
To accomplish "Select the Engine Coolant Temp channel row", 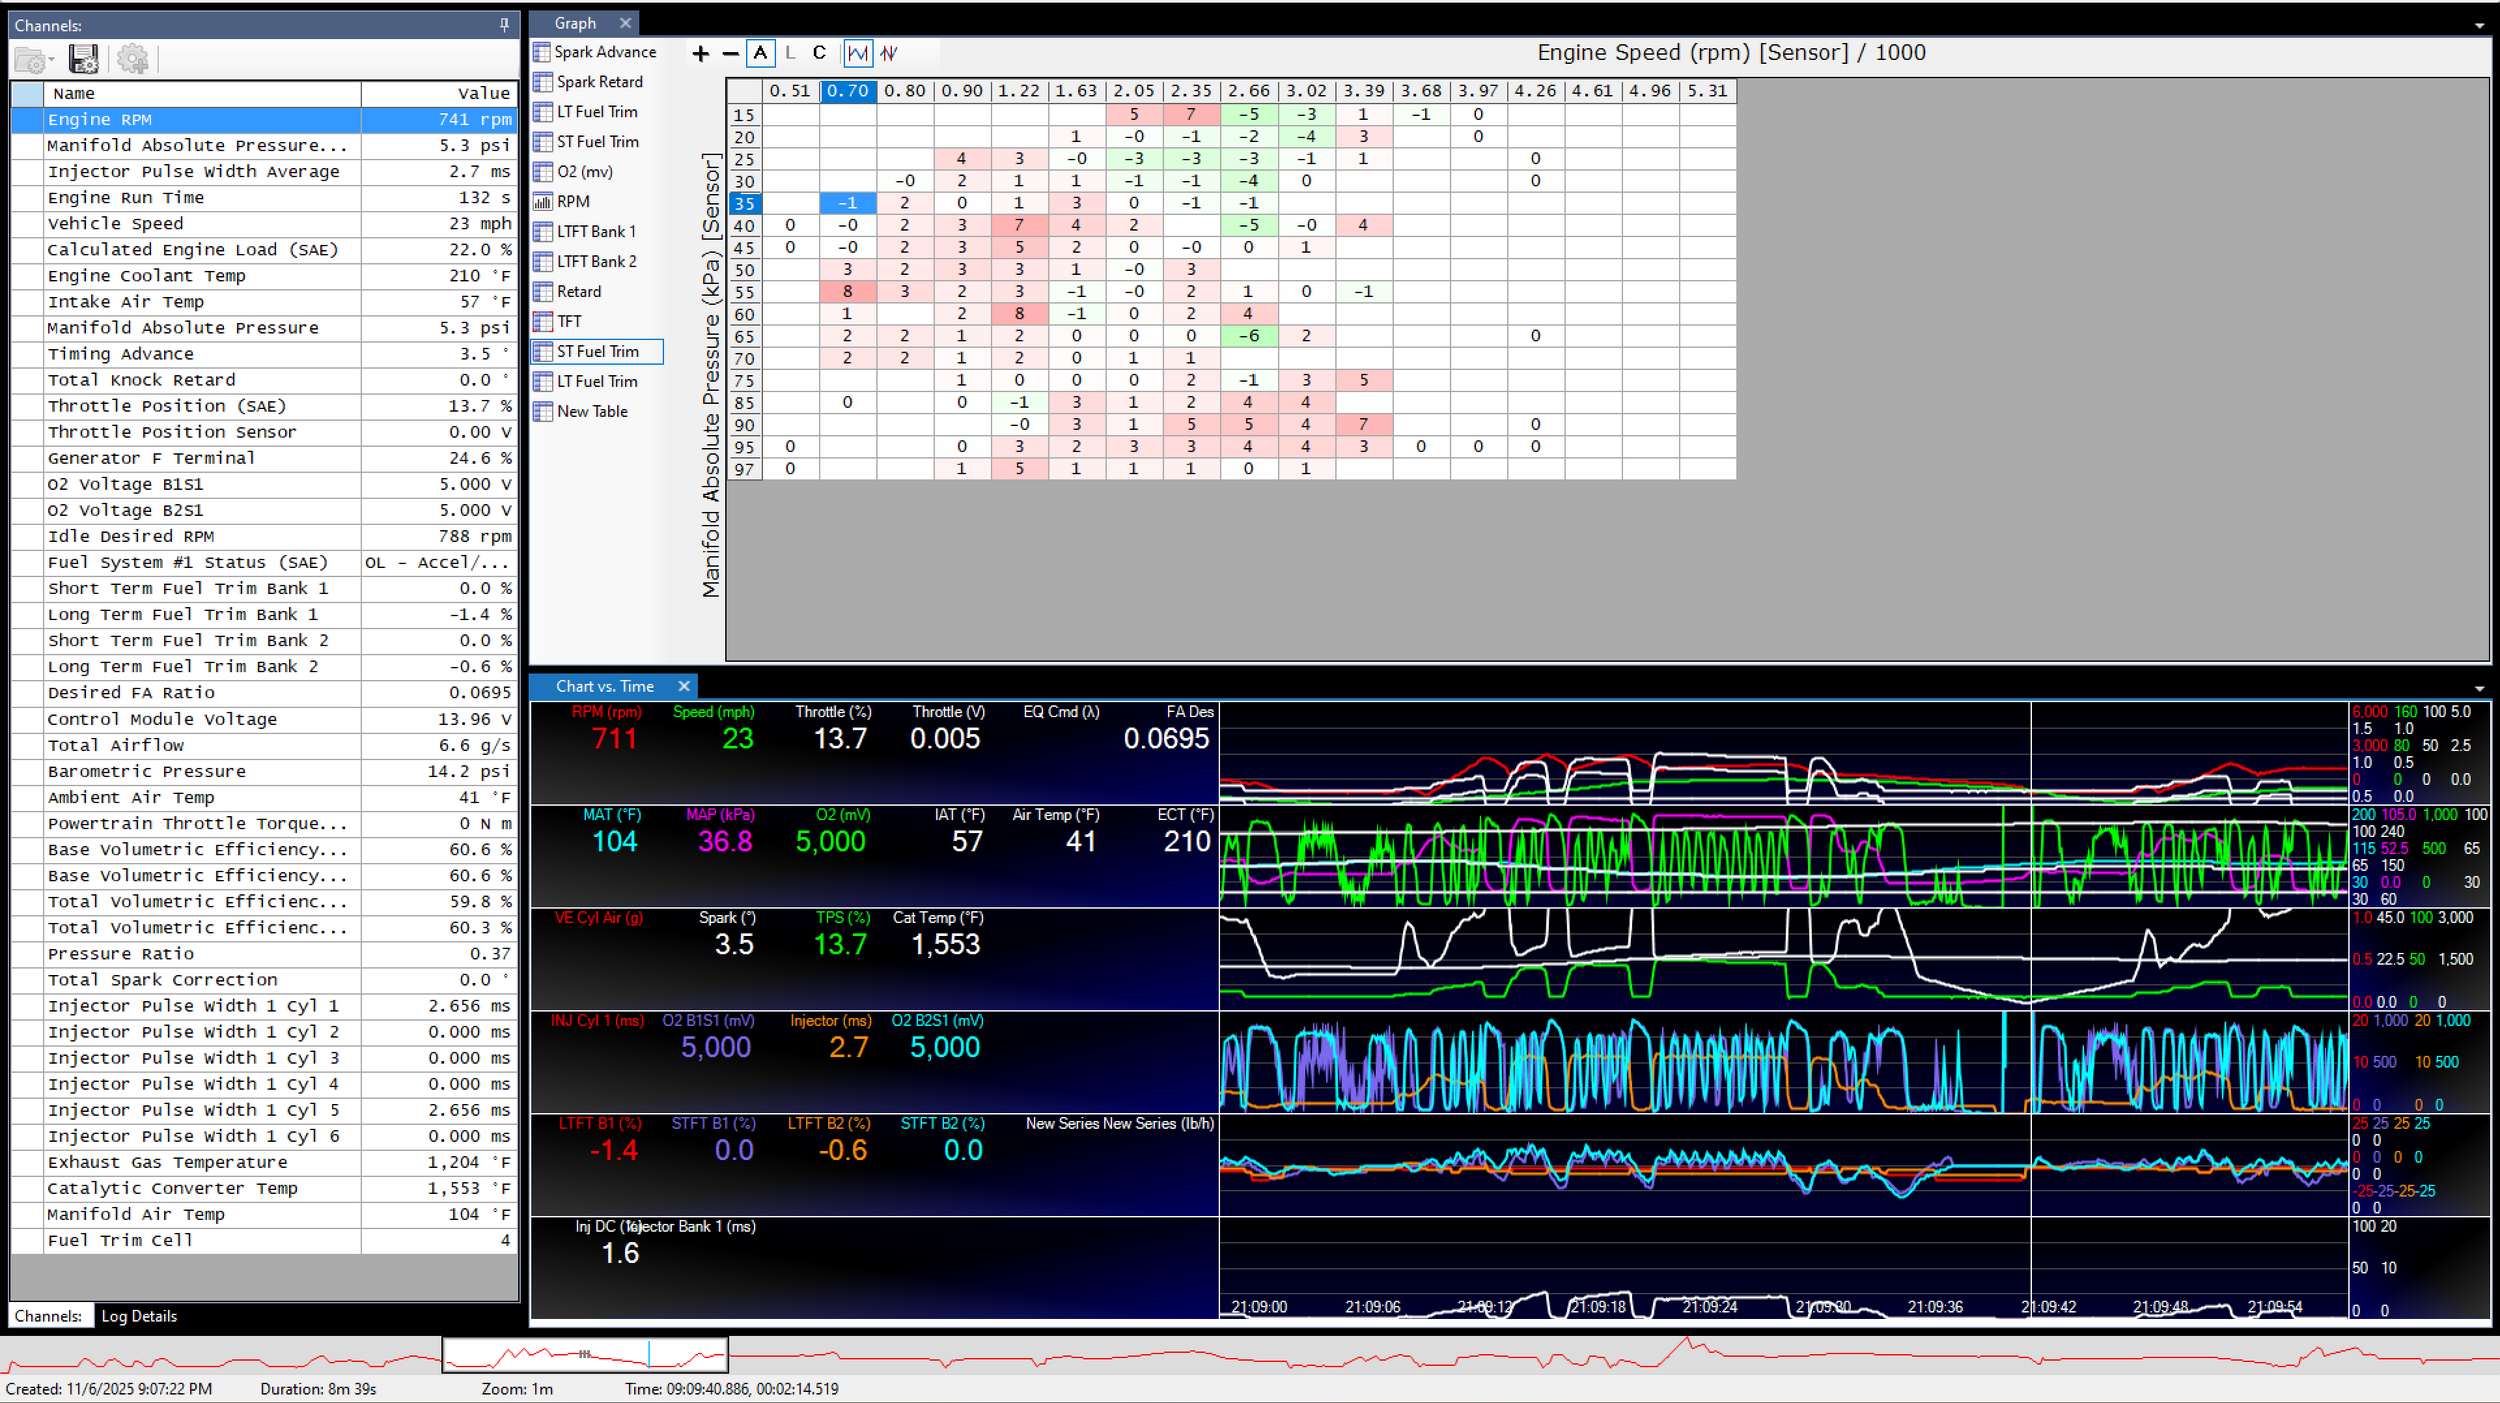I will pyautogui.click(x=146, y=276).
